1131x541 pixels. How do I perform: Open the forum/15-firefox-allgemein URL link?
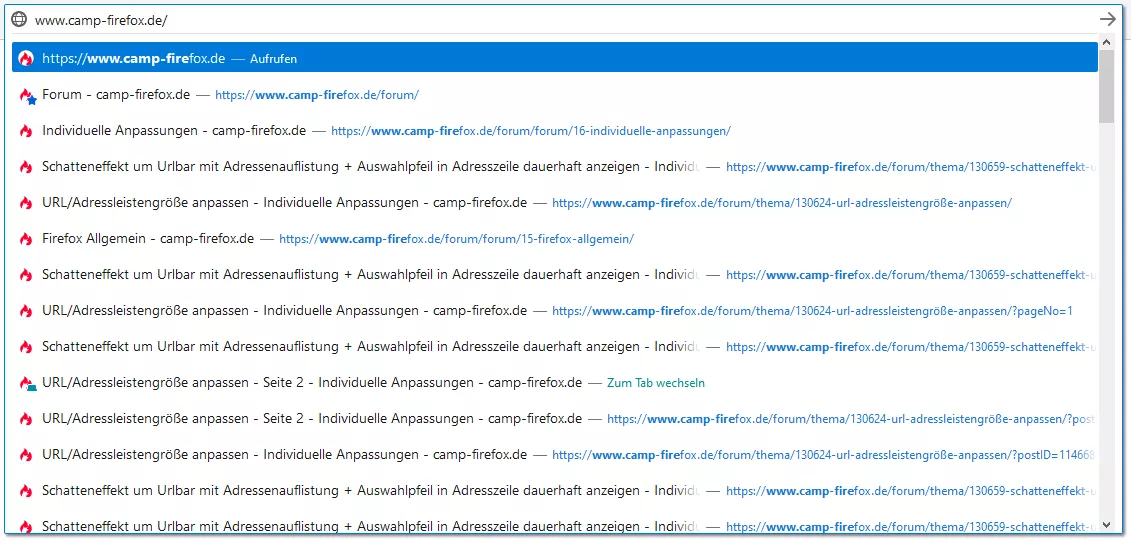click(x=456, y=239)
